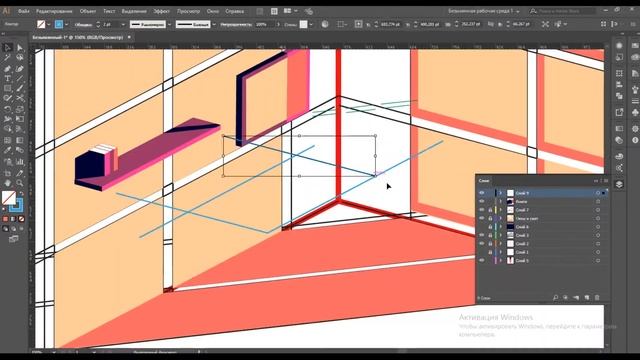Toggle visibility of Окно и свет layer
Viewport: 640px width, 360px height.
click(x=482, y=218)
